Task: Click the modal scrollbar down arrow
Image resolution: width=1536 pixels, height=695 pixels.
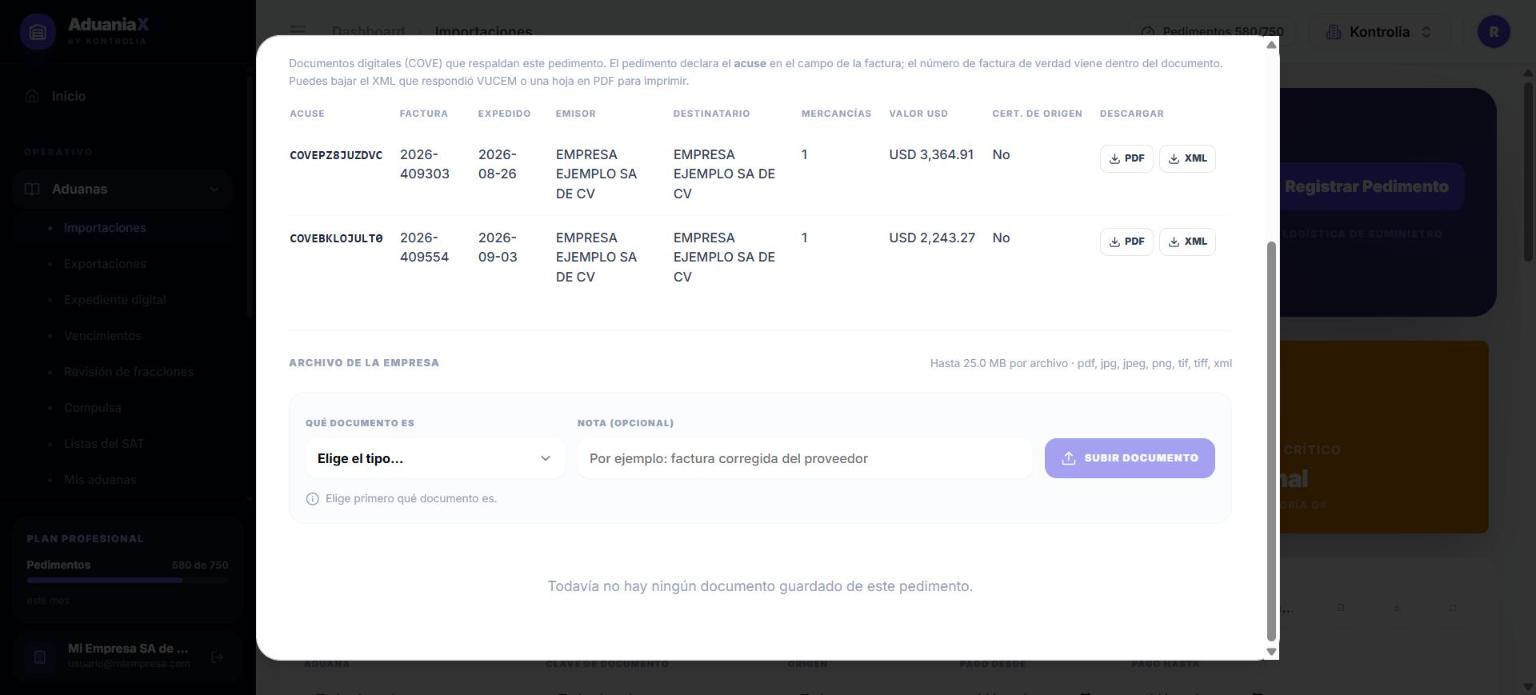Action: (1272, 652)
